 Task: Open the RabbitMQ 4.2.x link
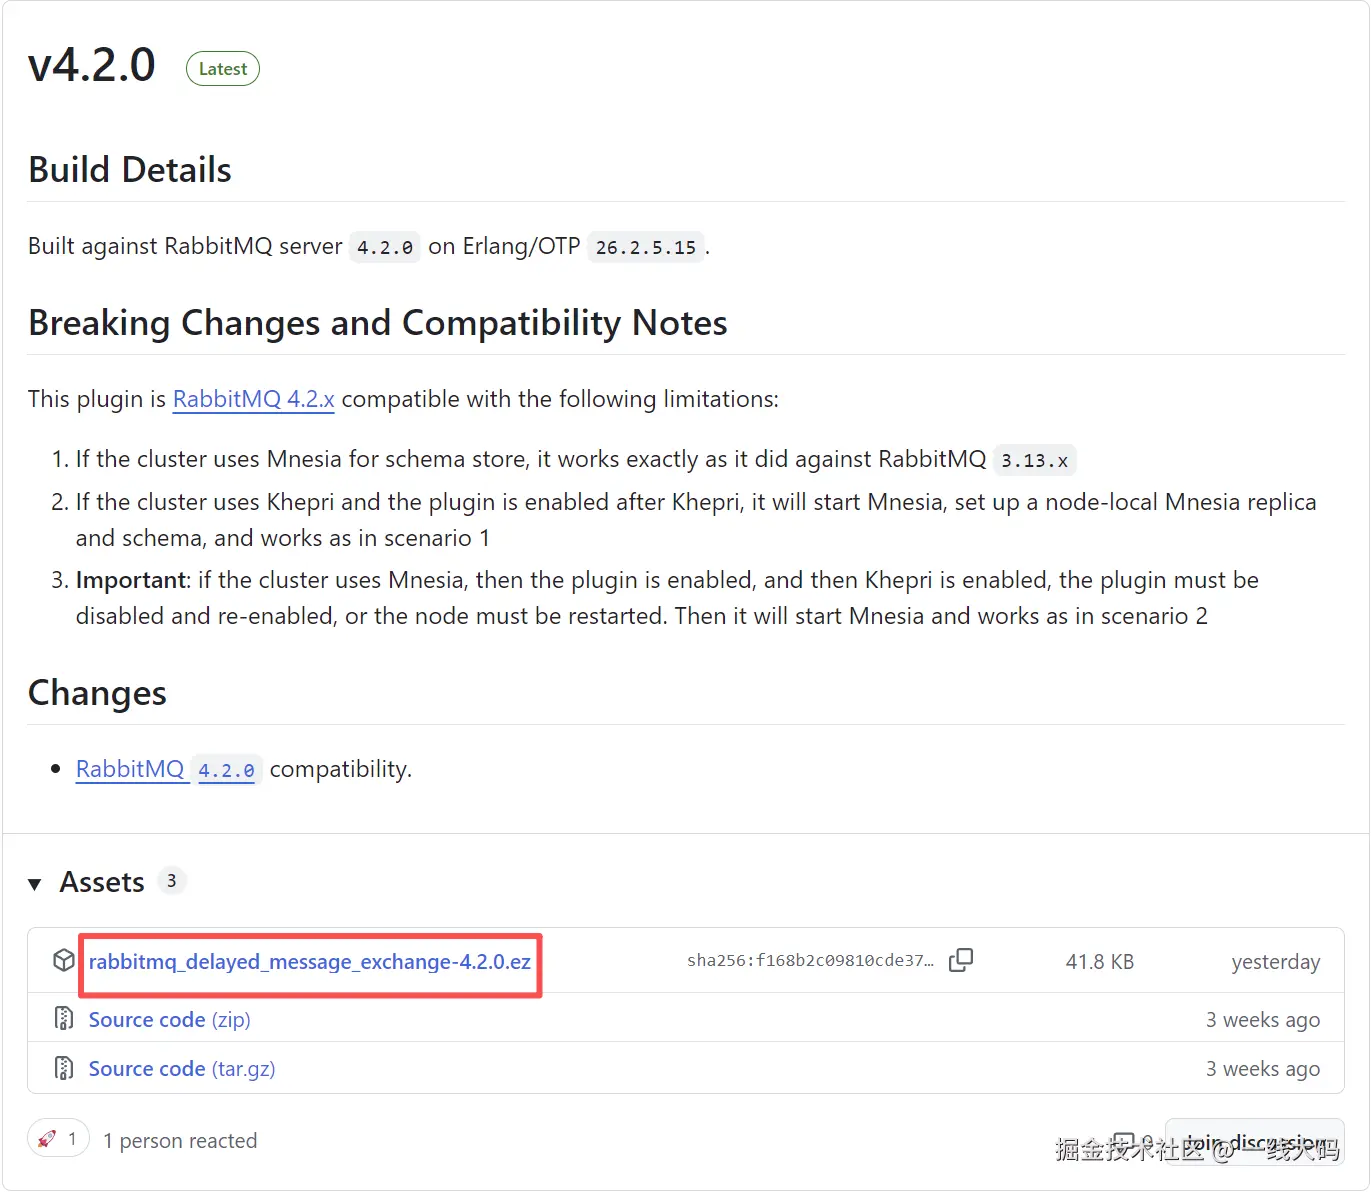point(253,399)
